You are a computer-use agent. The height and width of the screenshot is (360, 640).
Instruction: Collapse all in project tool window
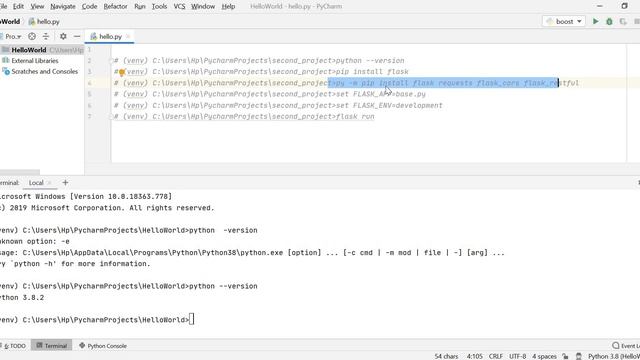click(46, 36)
